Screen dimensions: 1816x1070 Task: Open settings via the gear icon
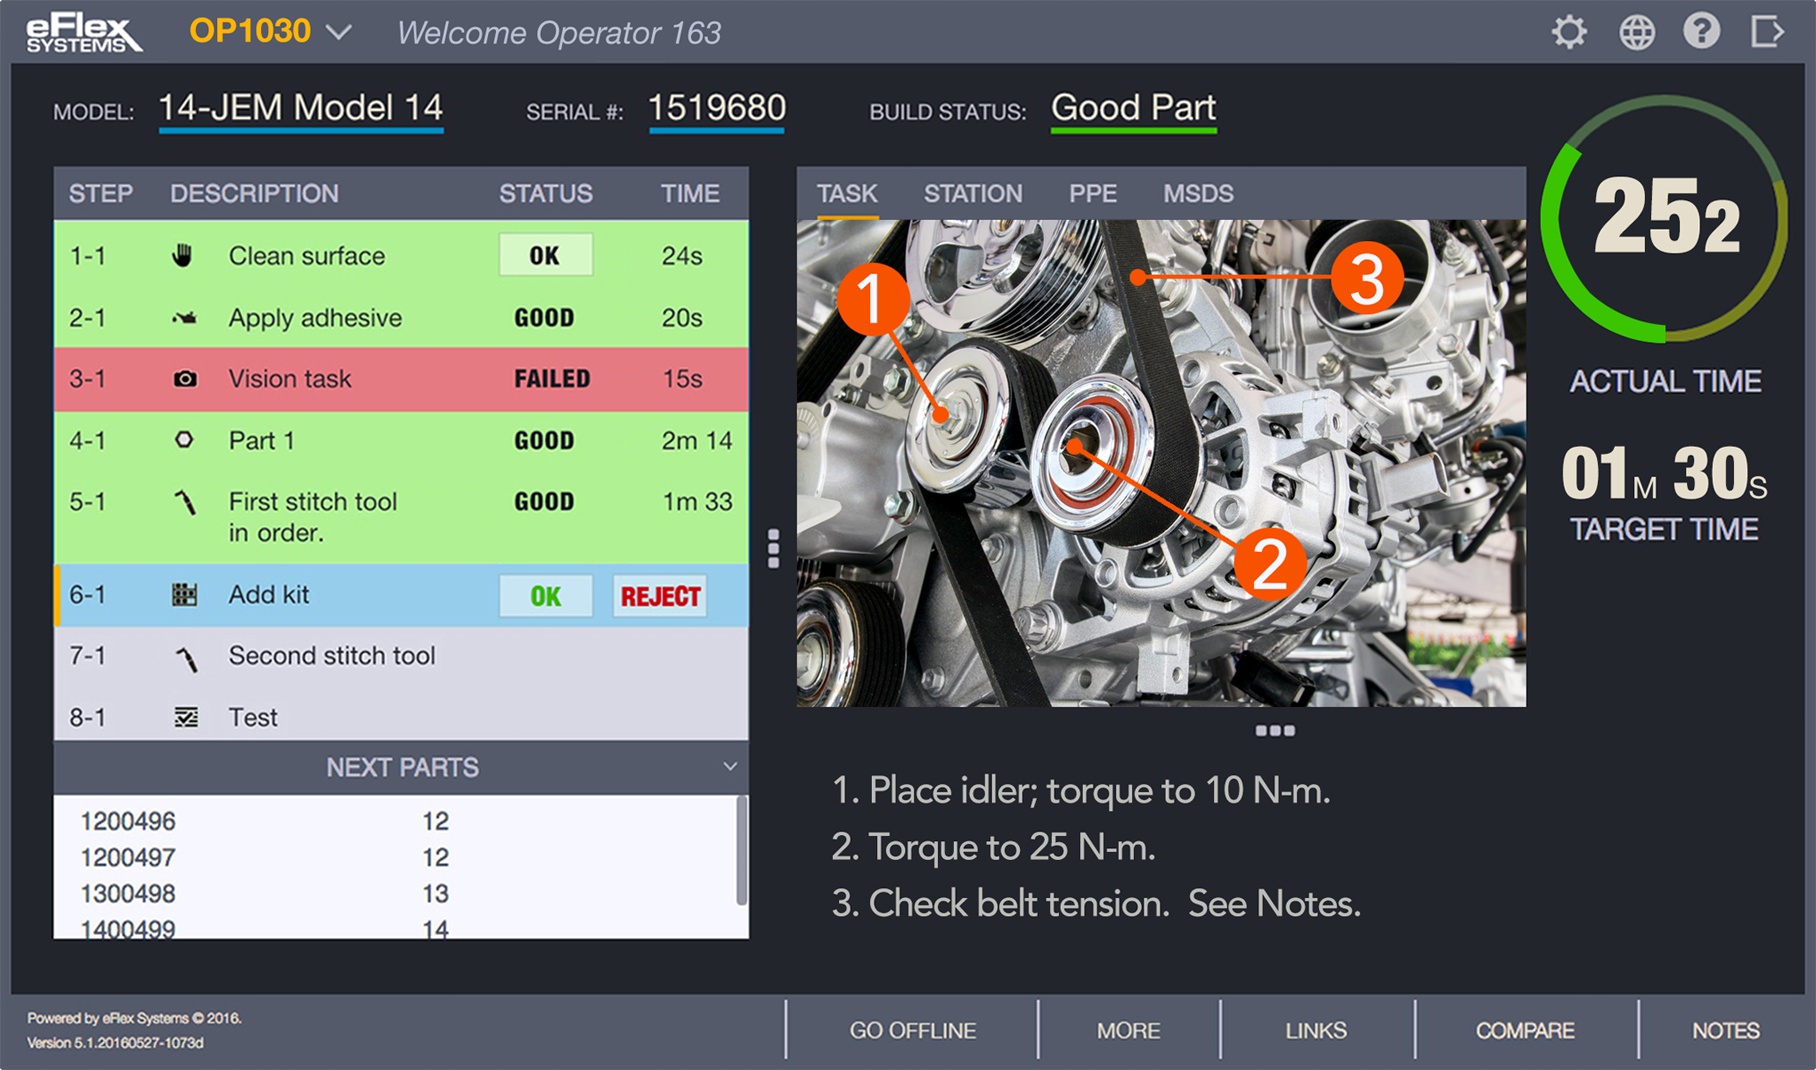click(x=1568, y=32)
